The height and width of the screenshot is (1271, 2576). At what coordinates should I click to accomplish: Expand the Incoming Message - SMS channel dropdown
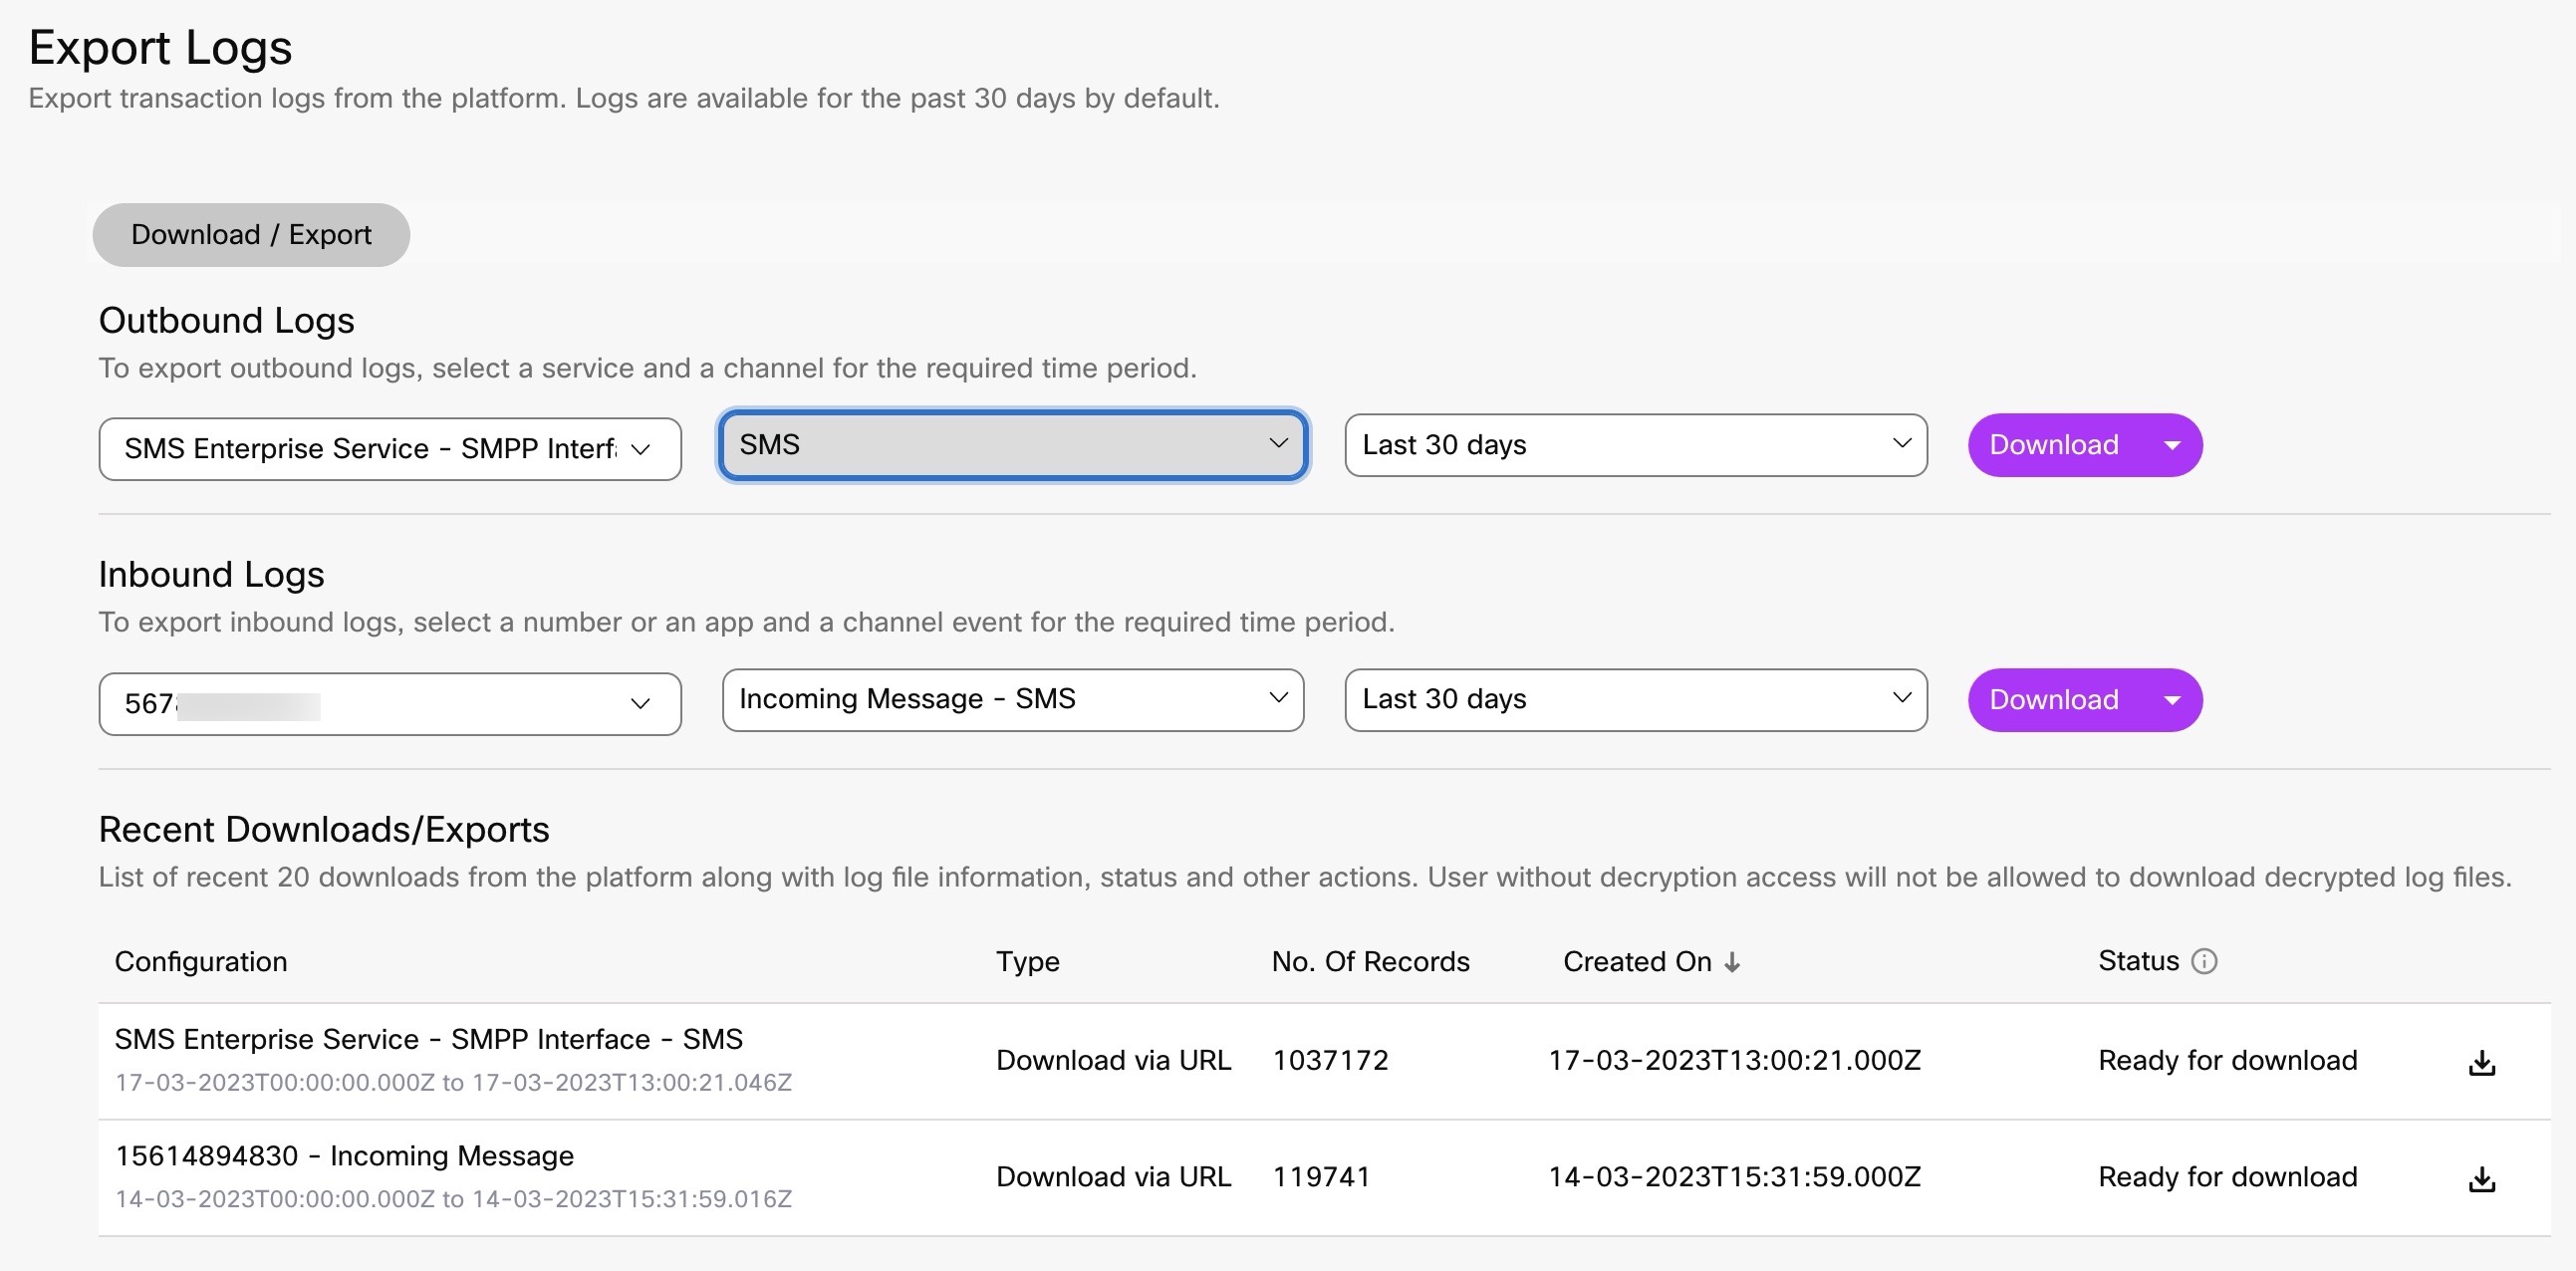1012,698
